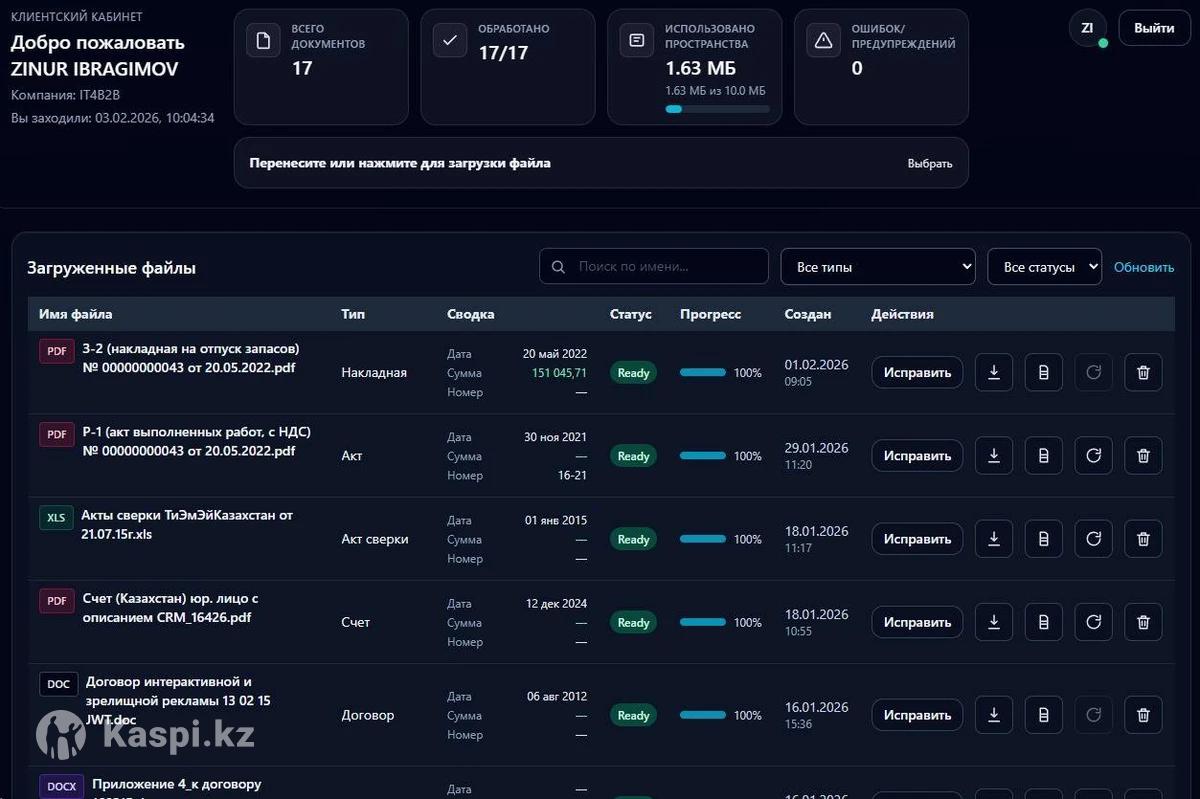Click the ZI user avatar
This screenshot has height=799, width=1200.
(x=1087, y=28)
